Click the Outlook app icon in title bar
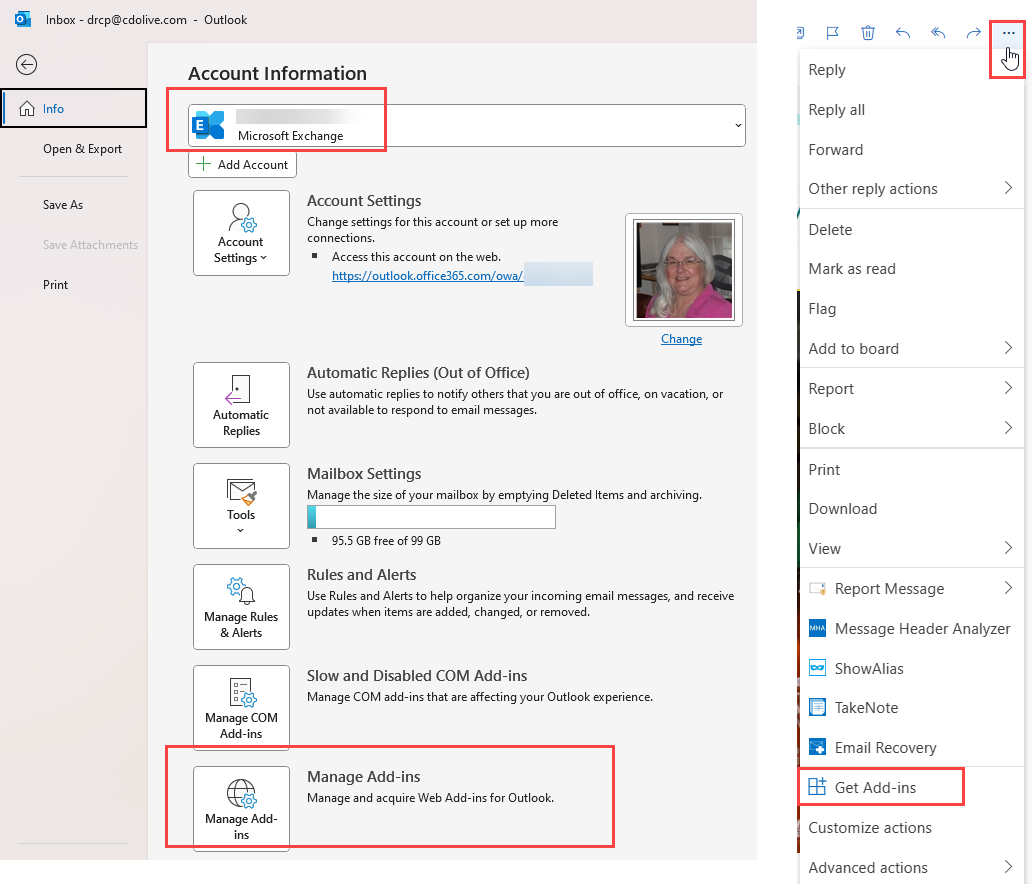This screenshot has height=884, width=1032. (x=23, y=19)
